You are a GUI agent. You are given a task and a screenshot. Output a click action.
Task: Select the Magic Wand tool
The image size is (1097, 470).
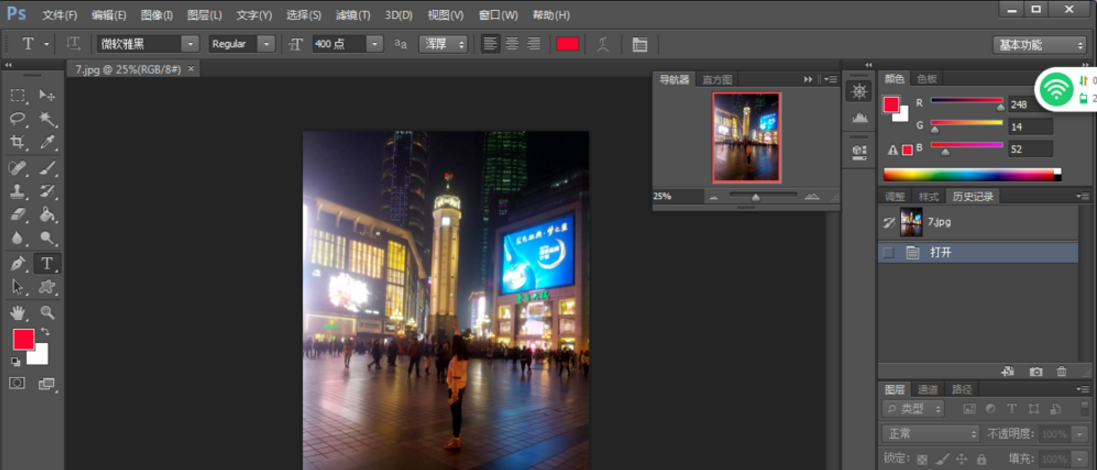47,119
